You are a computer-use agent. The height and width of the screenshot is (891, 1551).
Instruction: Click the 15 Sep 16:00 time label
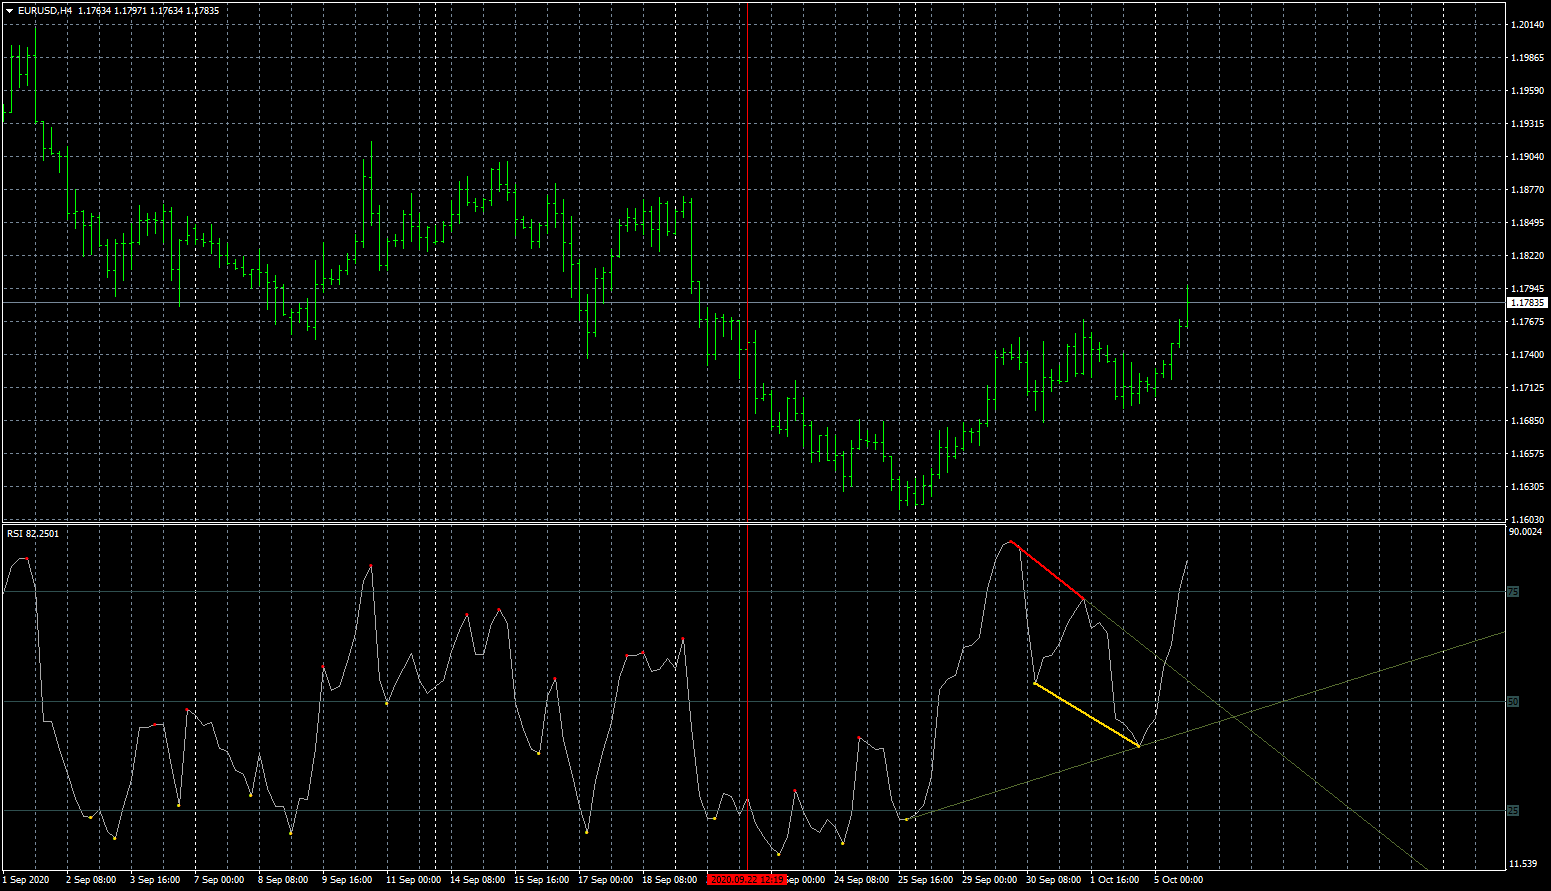pos(542,880)
